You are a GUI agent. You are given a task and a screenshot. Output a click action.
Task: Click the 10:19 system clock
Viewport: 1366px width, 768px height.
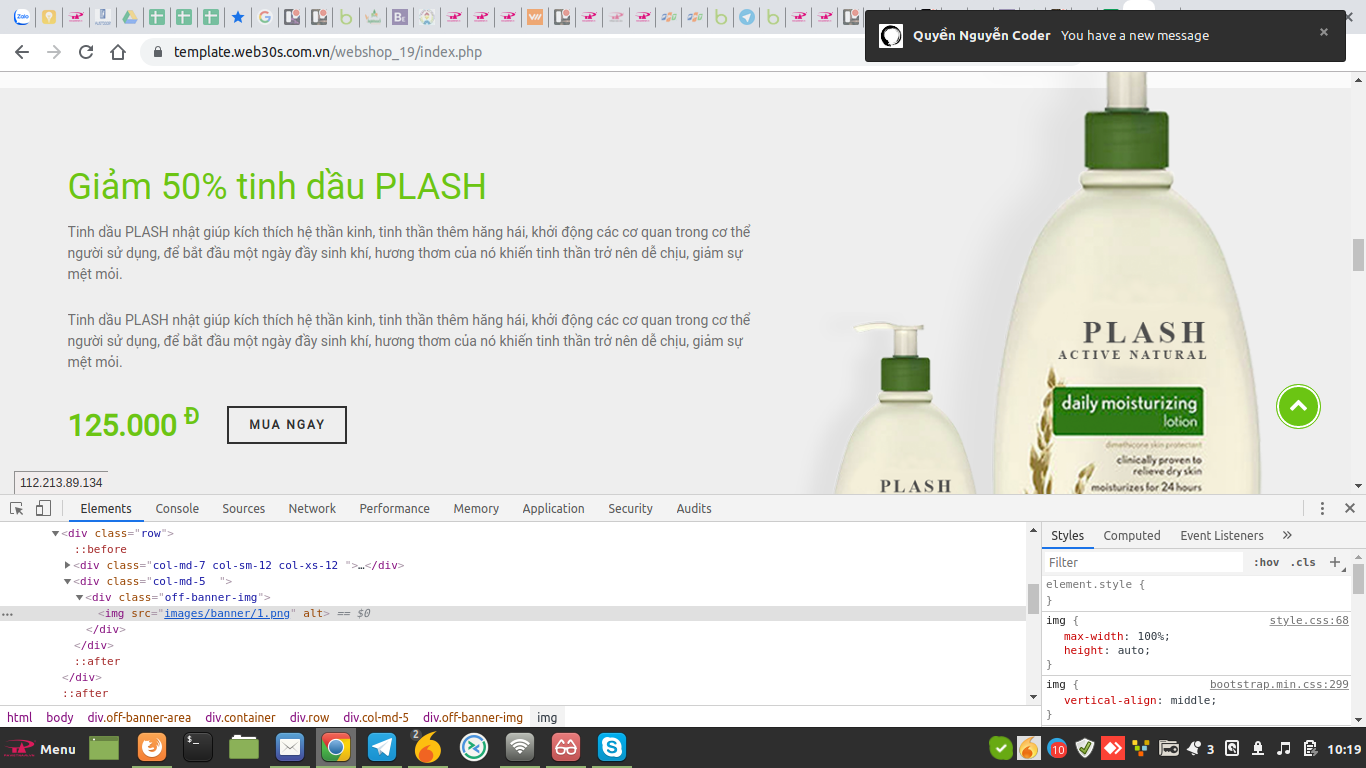[x=1344, y=749]
